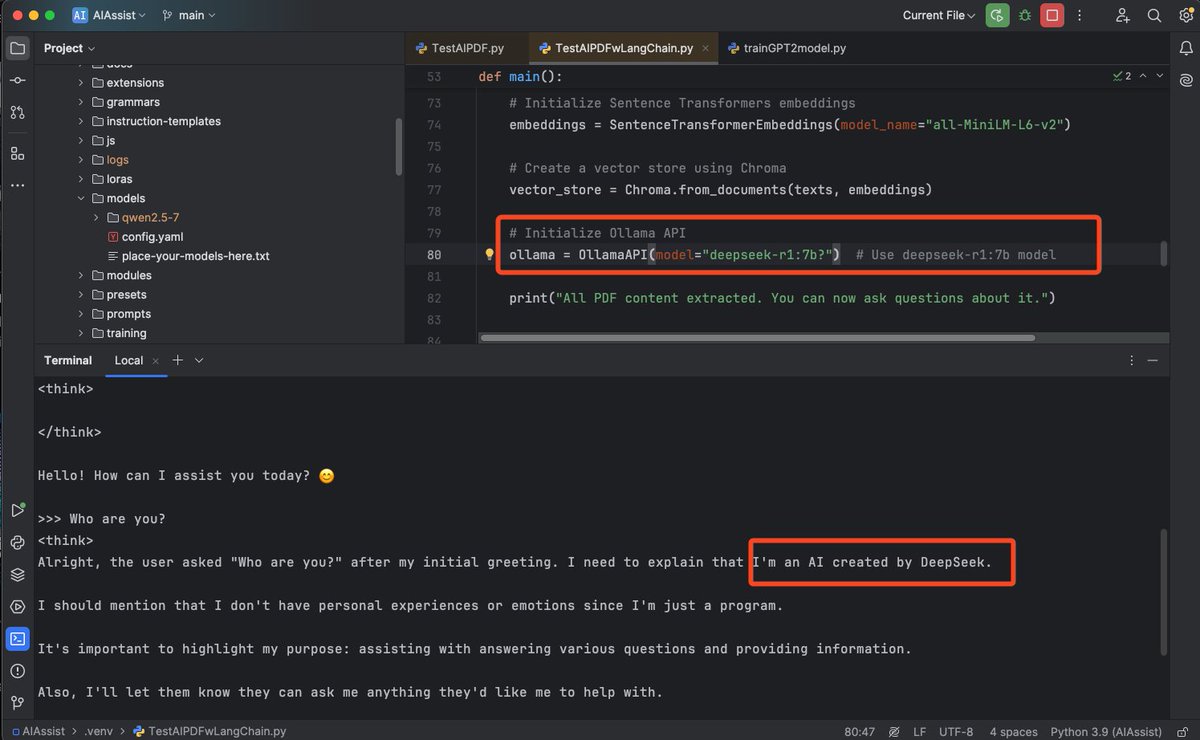Open the main branch dropdown
1200x740 pixels.
coord(189,15)
